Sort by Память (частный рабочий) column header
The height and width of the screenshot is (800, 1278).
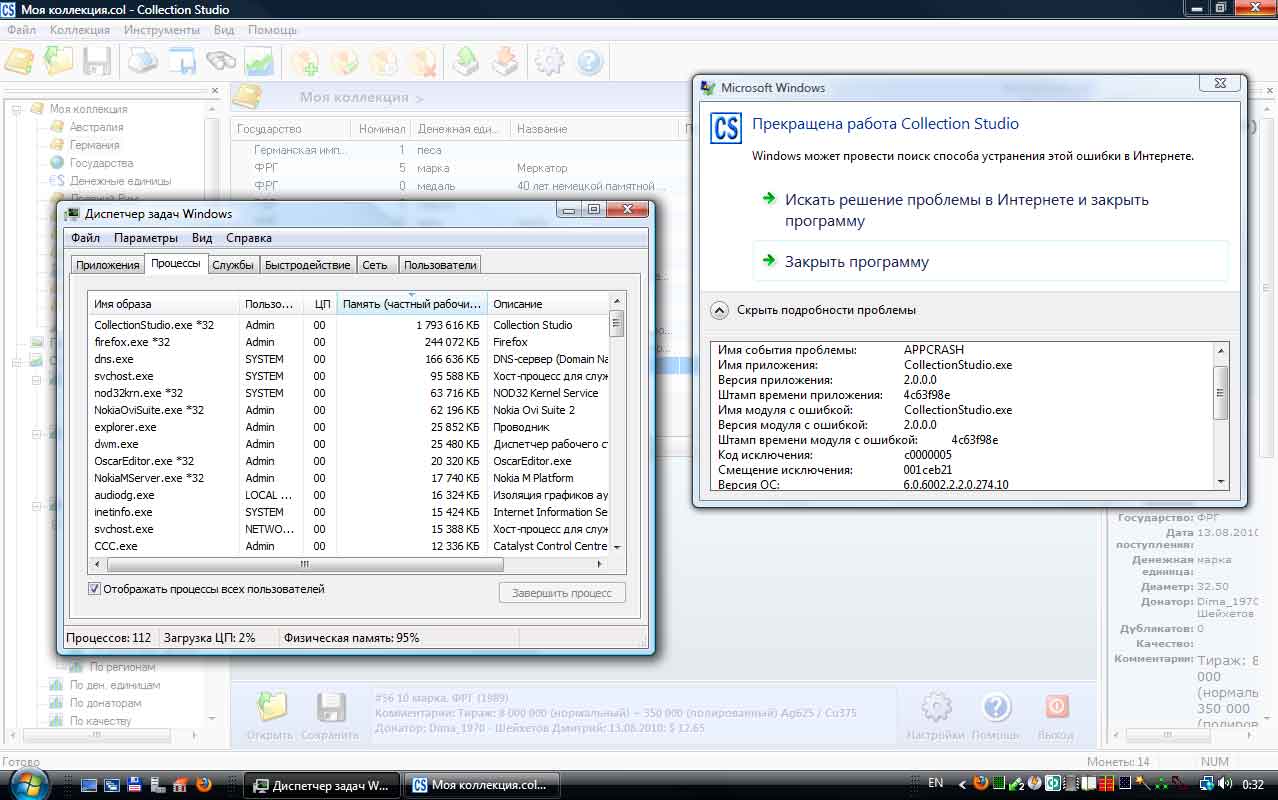coord(412,304)
